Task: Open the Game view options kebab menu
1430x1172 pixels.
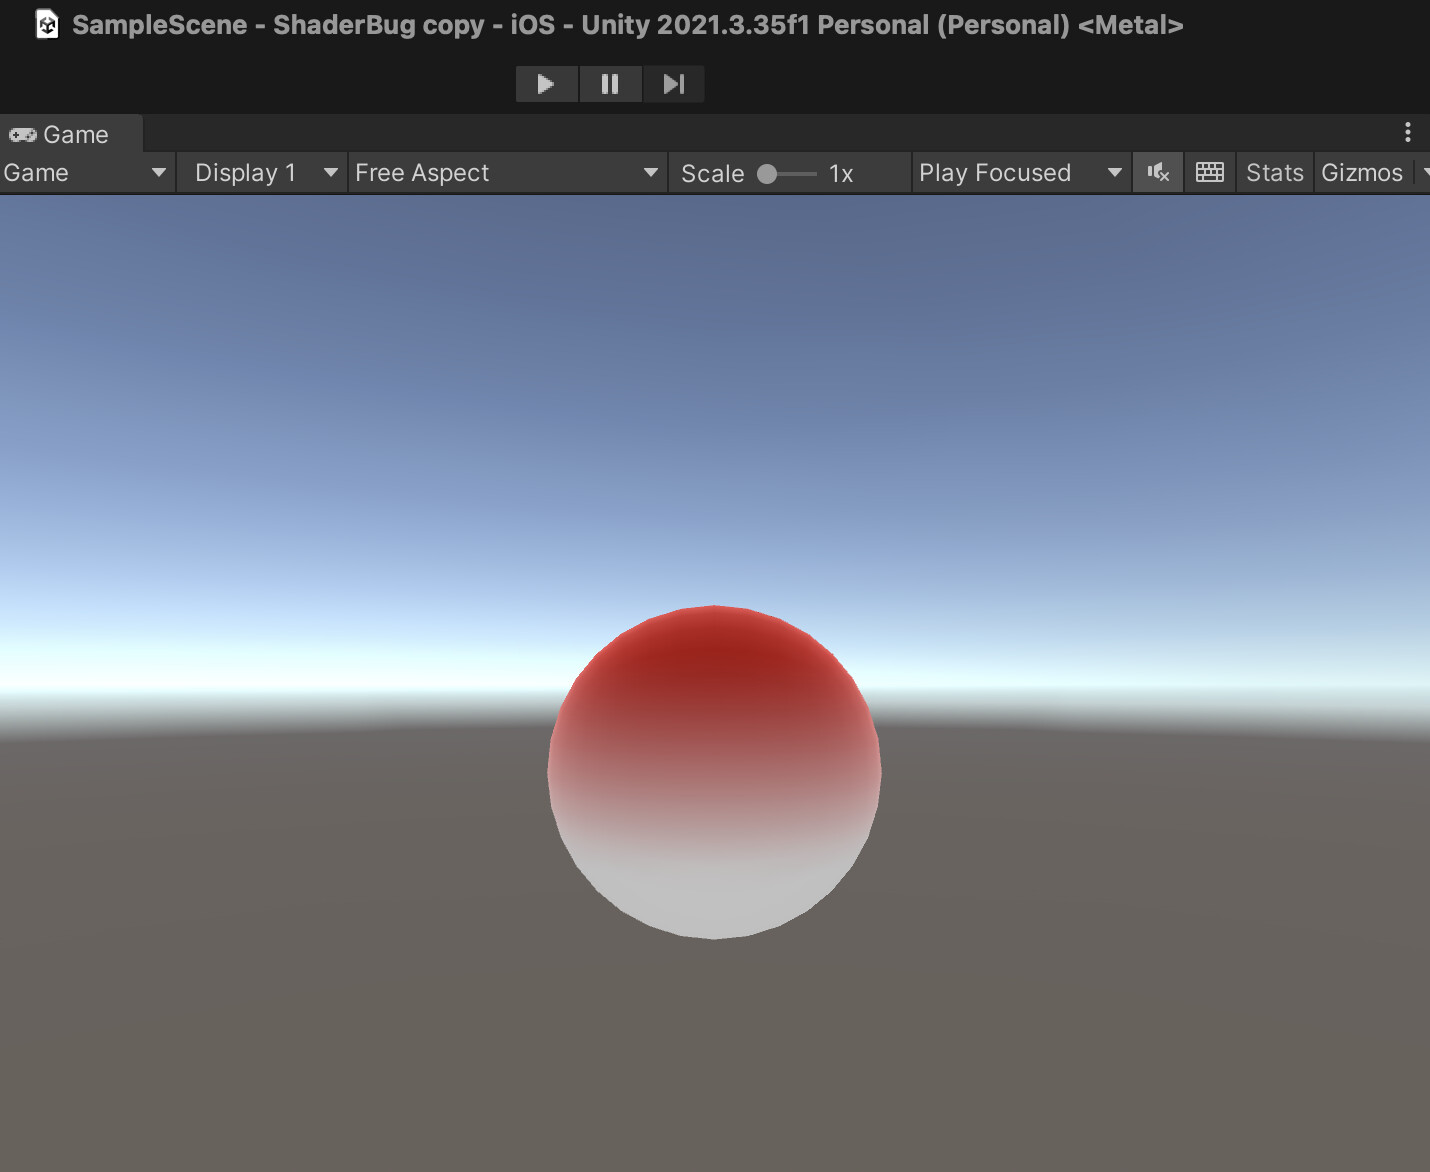Action: point(1408,132)
